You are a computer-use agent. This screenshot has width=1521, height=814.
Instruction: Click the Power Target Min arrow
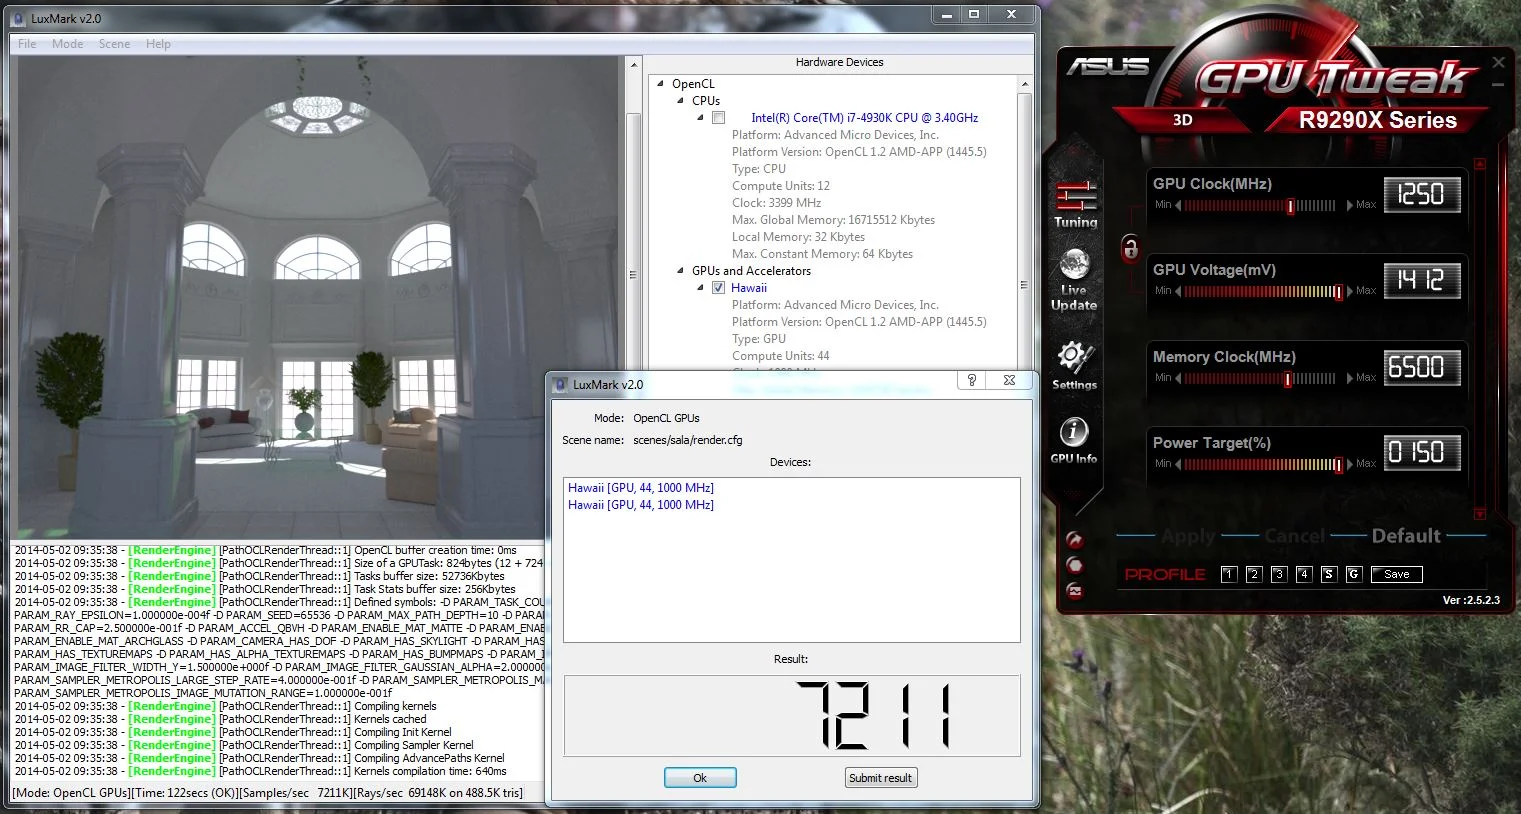1178,464
